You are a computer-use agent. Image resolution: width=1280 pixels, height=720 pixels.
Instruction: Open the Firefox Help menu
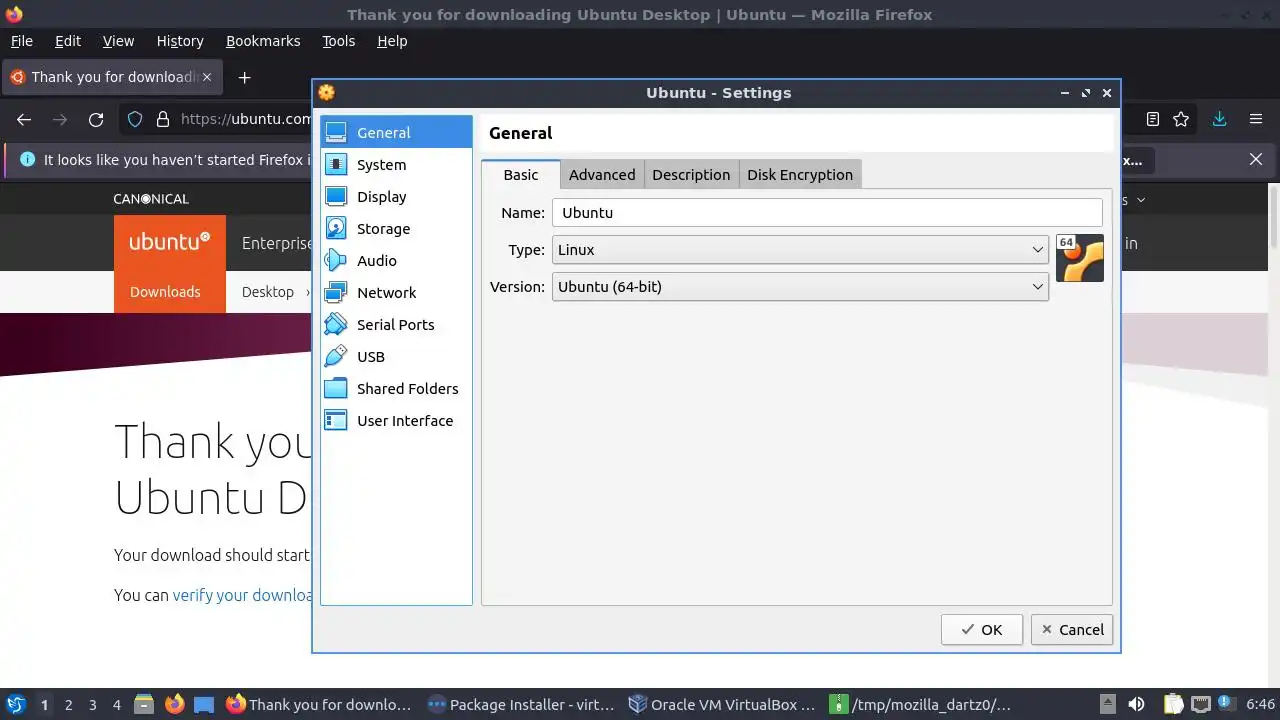point(392,41)
